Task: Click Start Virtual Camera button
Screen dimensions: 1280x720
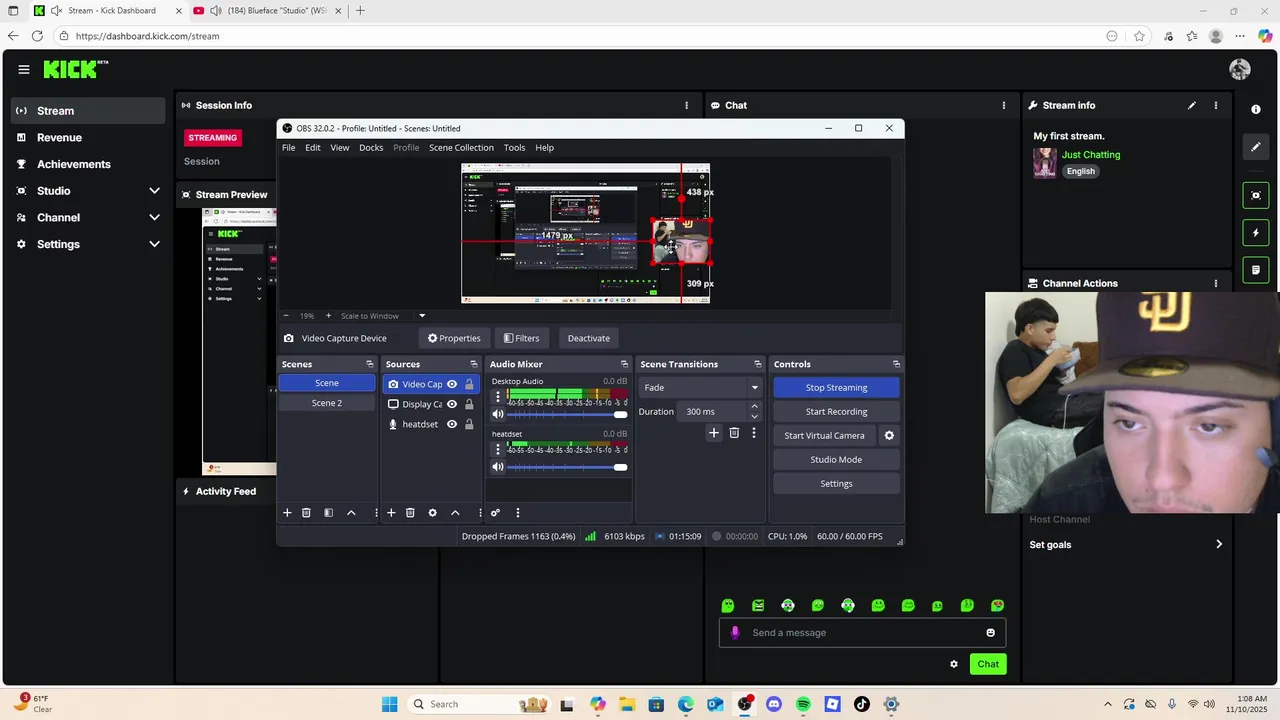Action: click(824, 436)
